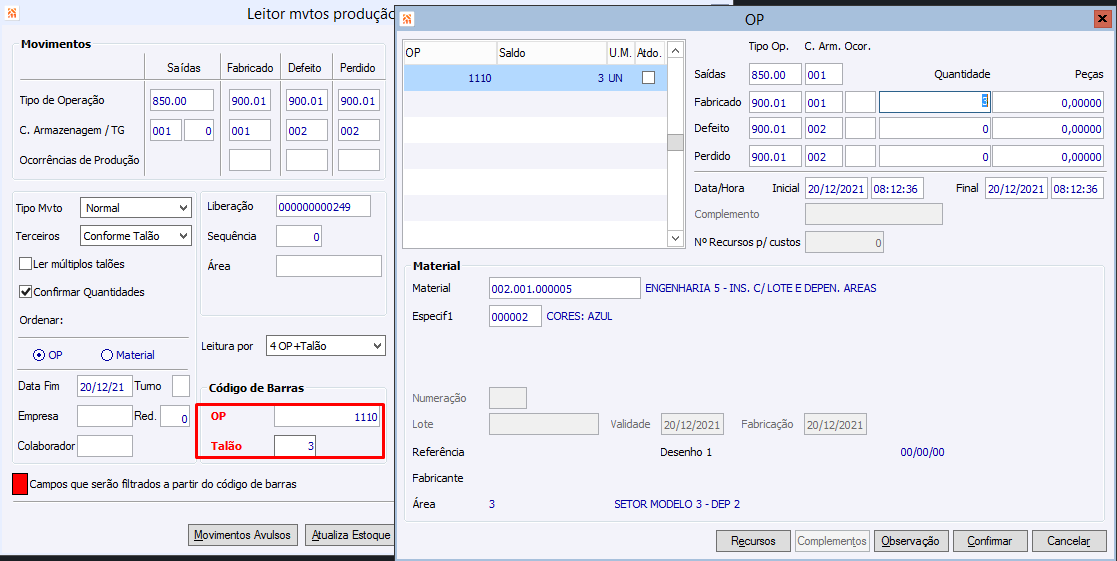
Task: Click the Fabricado Peças input field
Action: 1047,102
